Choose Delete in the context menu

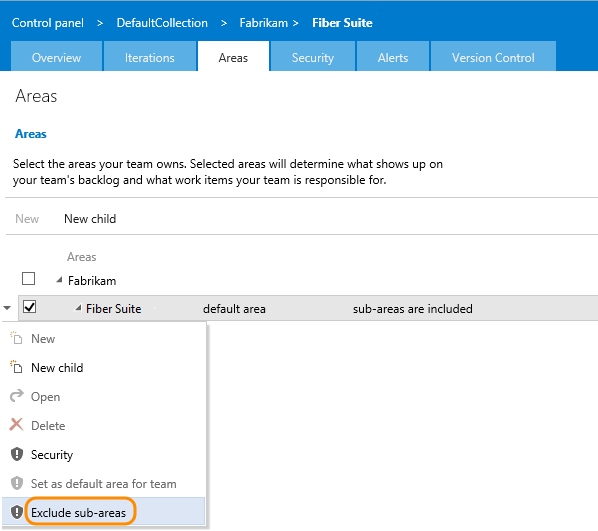(x=104, y=426)
